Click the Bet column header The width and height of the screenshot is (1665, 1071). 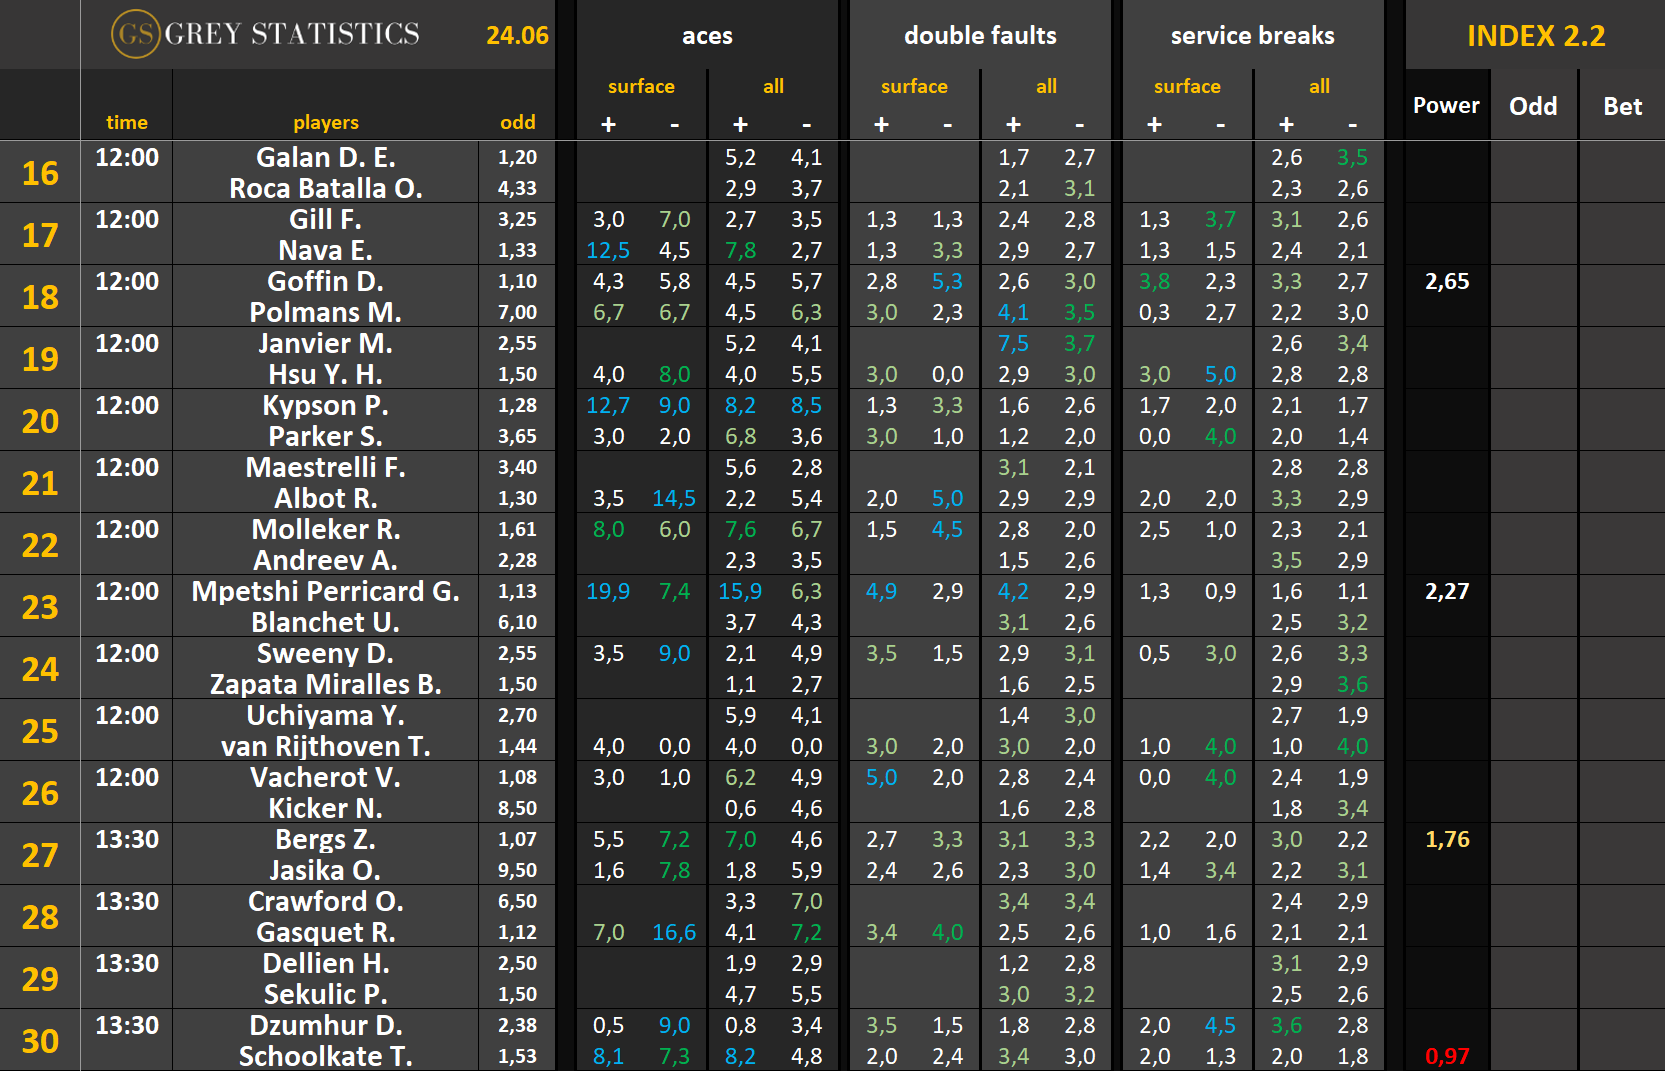point(1622,106)
